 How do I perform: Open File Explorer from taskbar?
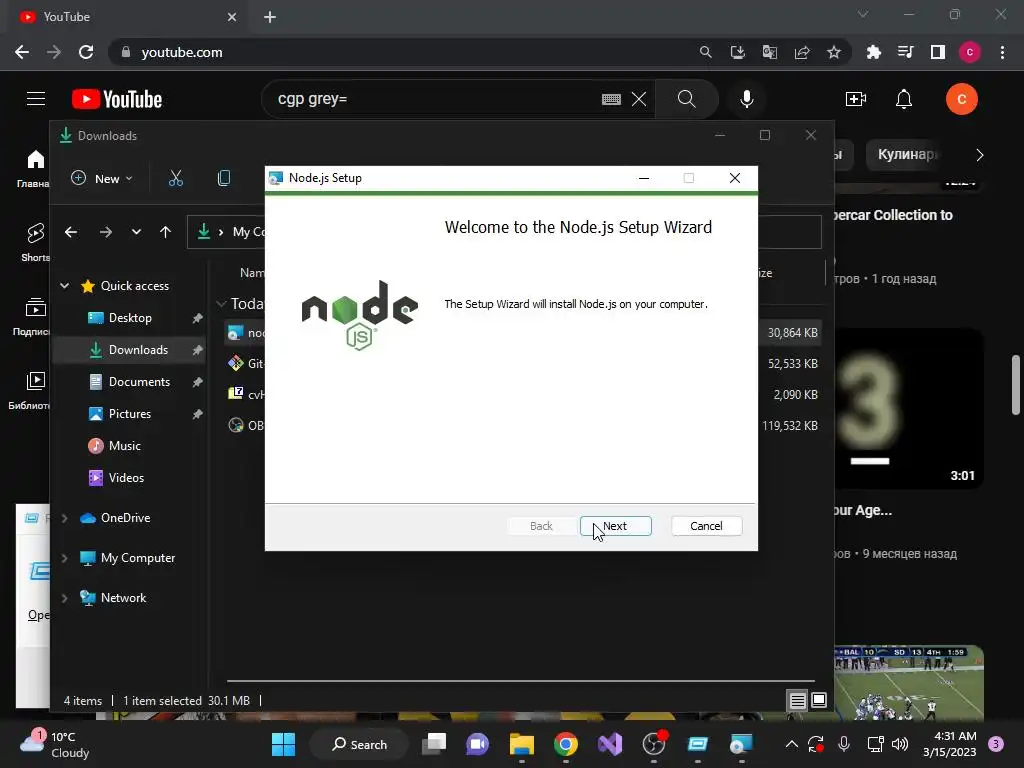click(522, 744)
